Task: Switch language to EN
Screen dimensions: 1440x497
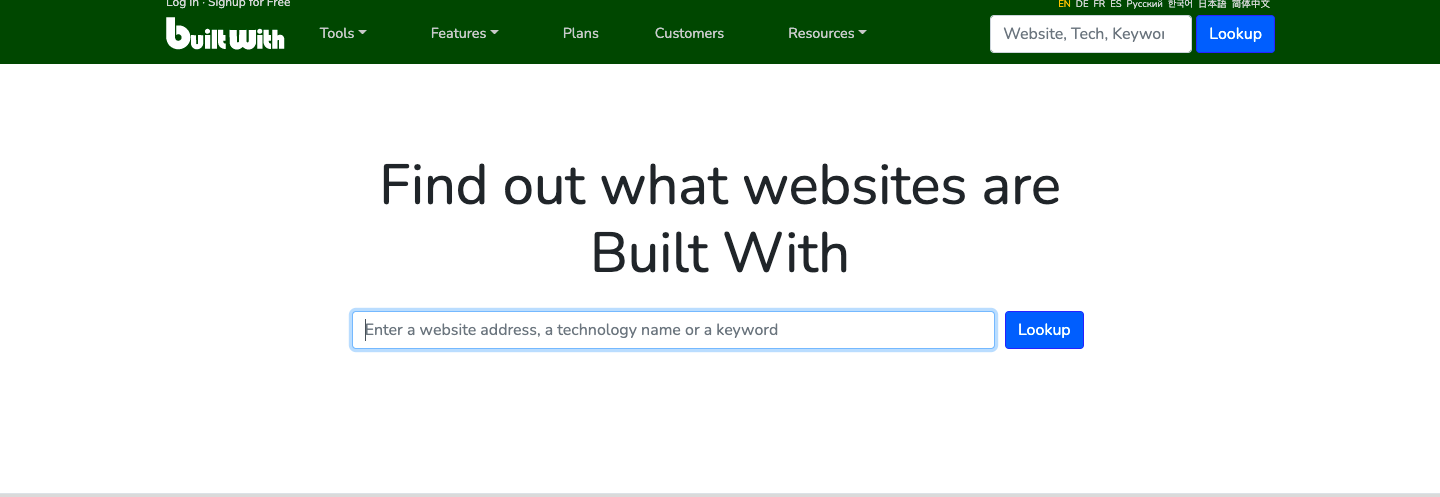Action: 1064,4
